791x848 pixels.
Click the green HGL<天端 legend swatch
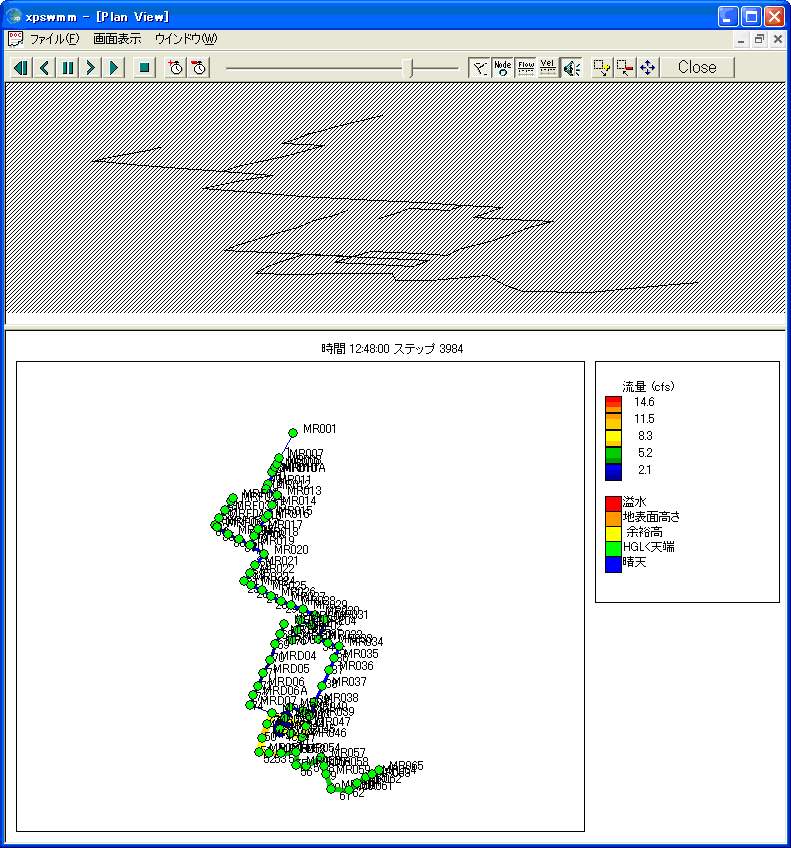[x=613, y=548]
